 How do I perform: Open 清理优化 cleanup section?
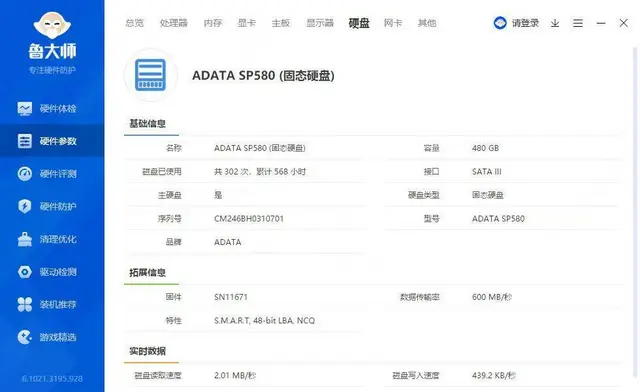click(52, 239)
